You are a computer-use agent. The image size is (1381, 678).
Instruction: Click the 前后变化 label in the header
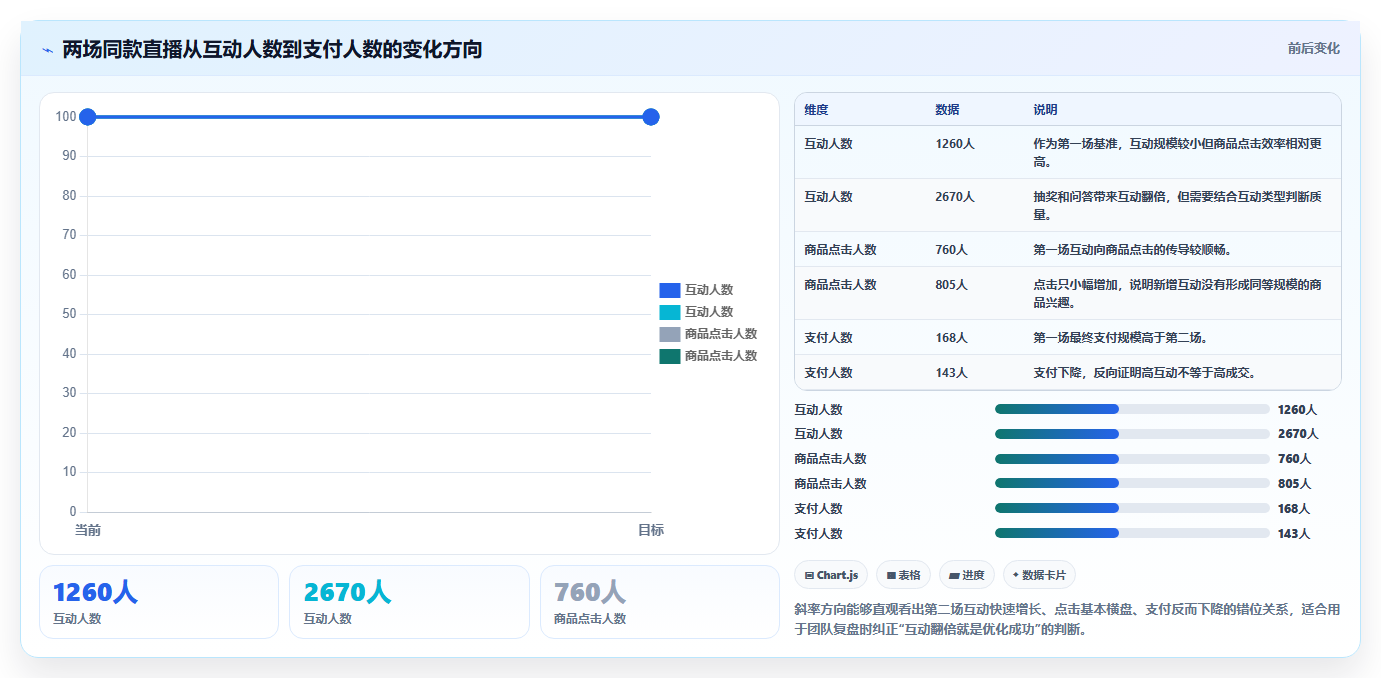1313,49
